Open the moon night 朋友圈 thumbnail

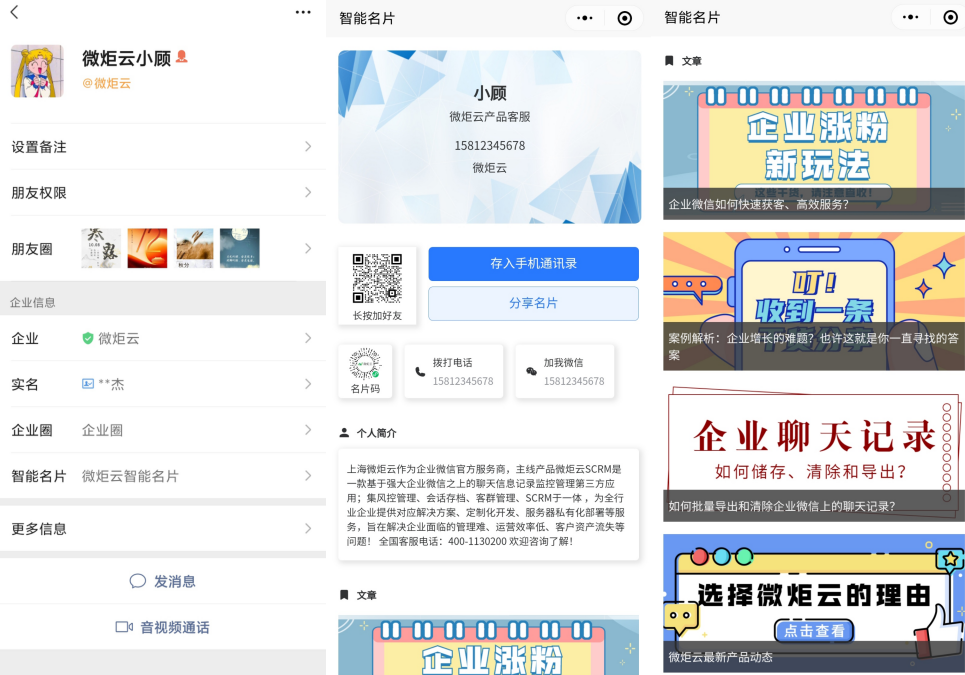coord(240,248)
